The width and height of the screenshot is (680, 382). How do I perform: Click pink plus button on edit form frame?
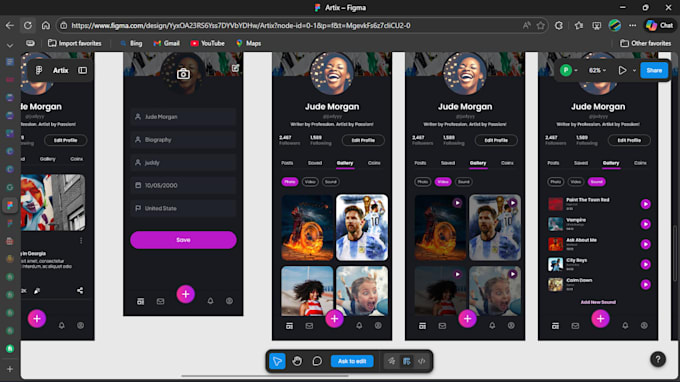pyautogui.click(x=185, y=294)
